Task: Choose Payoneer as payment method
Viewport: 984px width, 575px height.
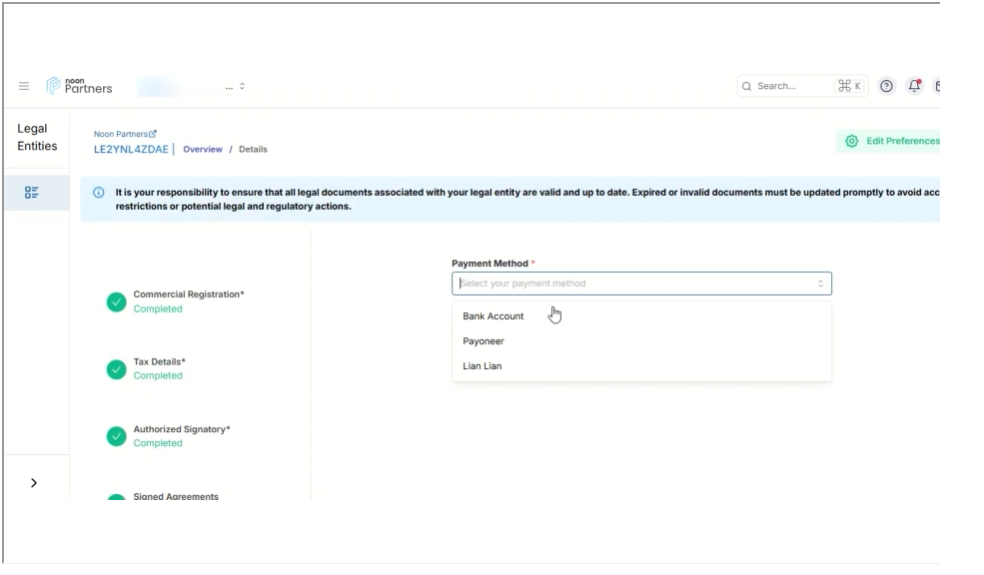Action: (x=483, y=341)
